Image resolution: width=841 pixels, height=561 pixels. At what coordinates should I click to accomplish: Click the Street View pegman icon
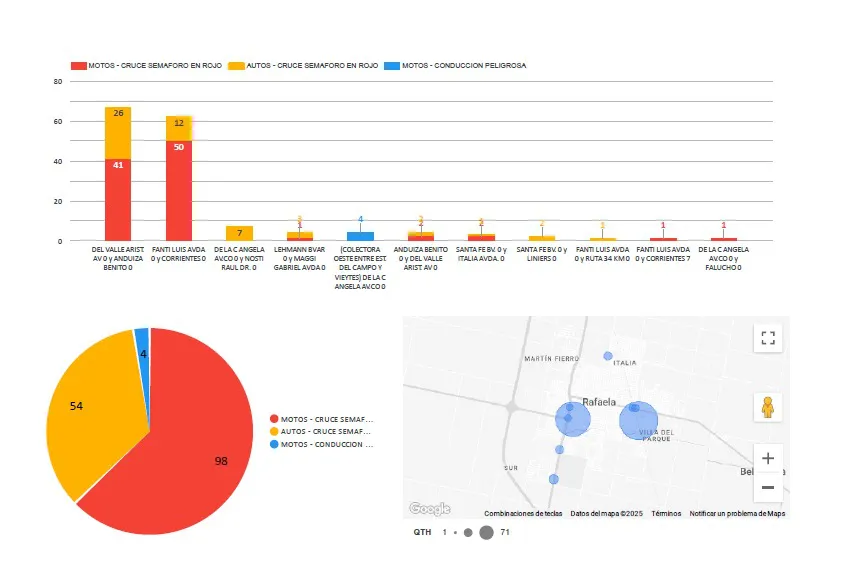click(768, 407)
